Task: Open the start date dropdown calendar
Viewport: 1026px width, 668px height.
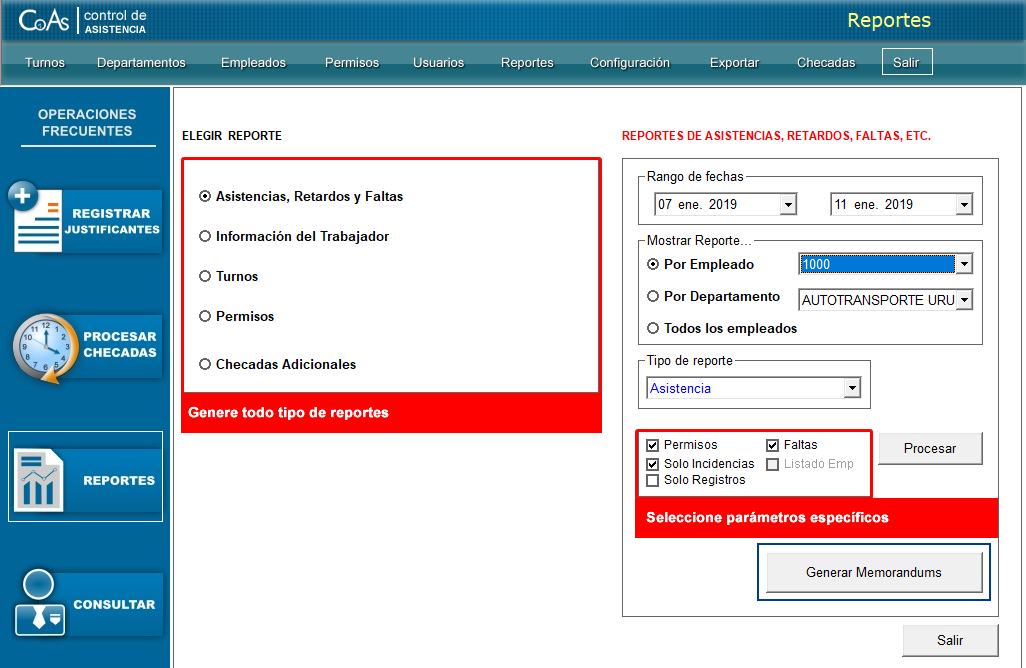Action: pos(788,205)
